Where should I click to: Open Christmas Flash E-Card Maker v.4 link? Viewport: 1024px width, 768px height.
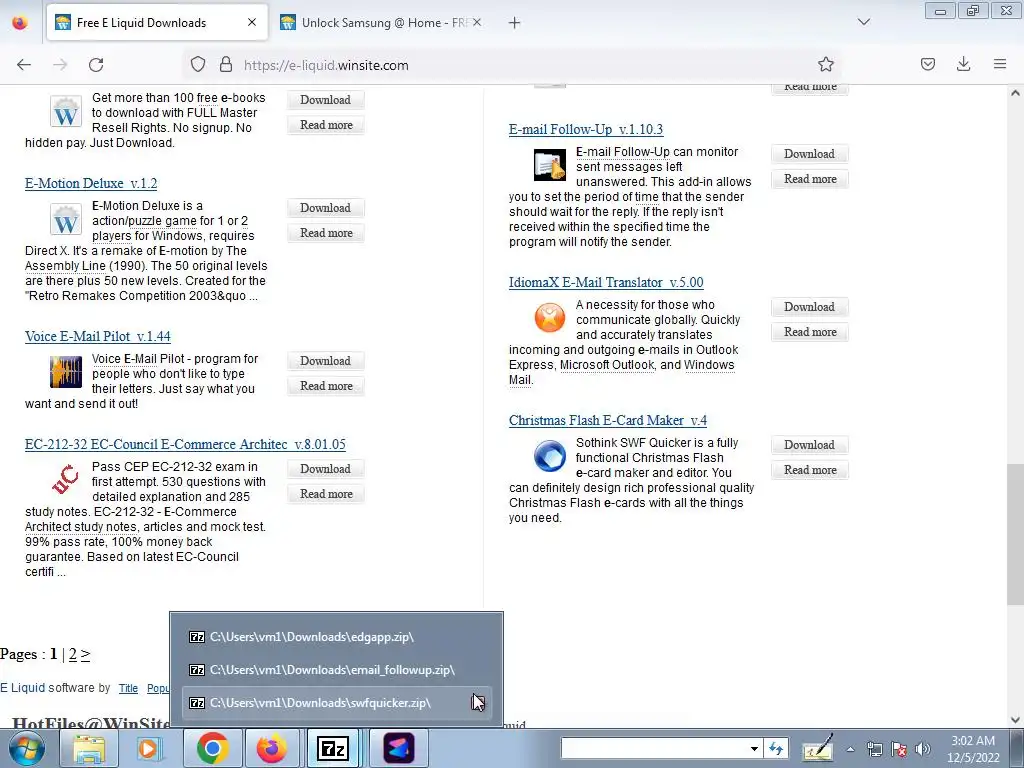(x=608, y=421)
